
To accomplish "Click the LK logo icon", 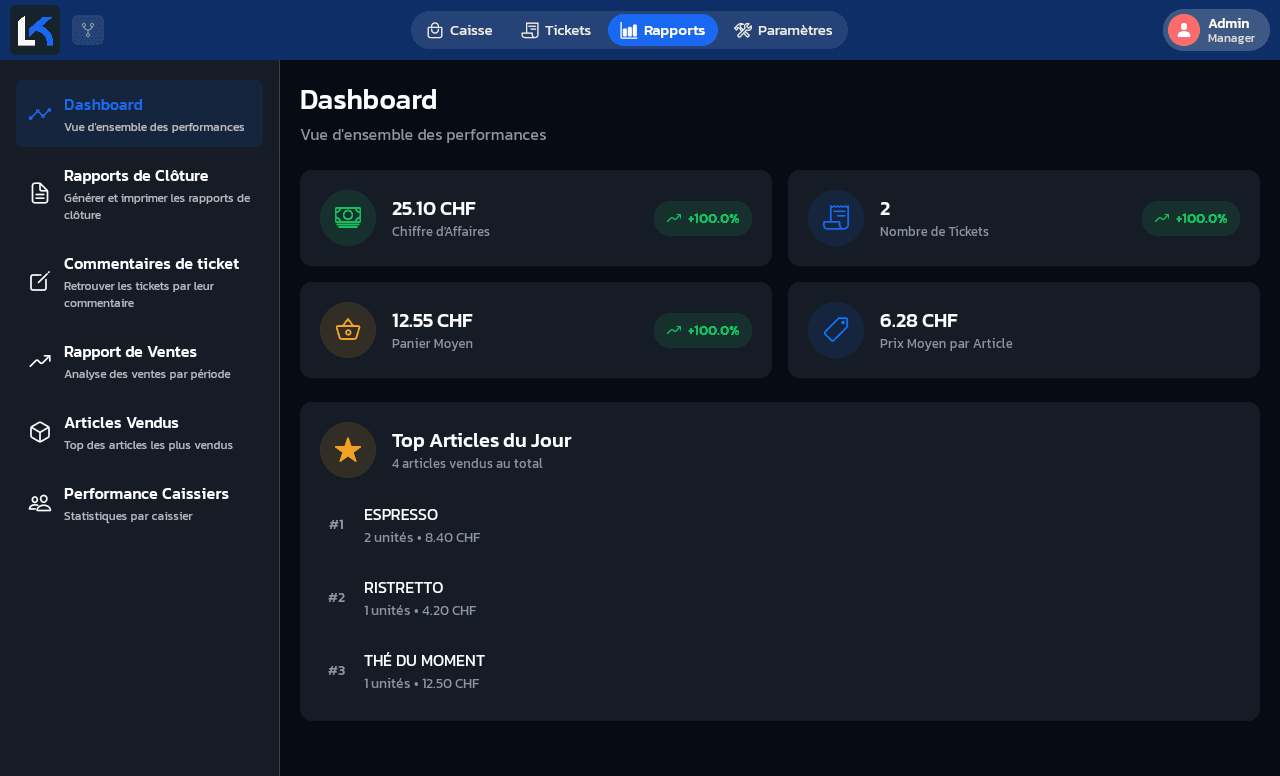I will tap(35, 30).
